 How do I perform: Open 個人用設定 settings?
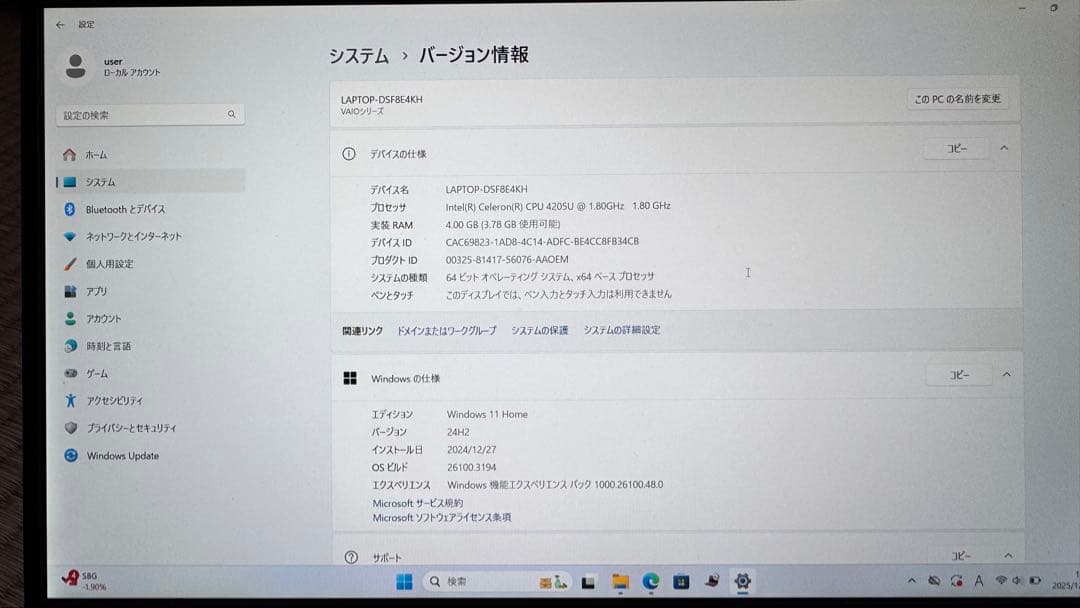tap(150, 264)
